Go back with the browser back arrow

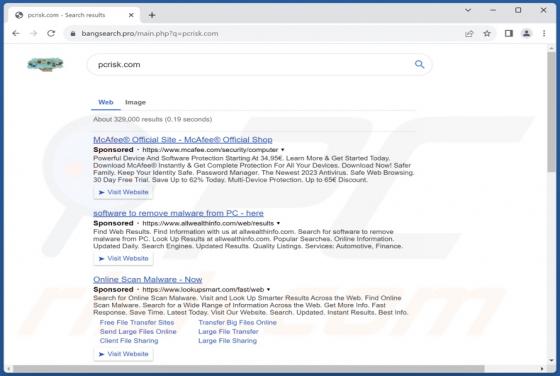(16, 34)
